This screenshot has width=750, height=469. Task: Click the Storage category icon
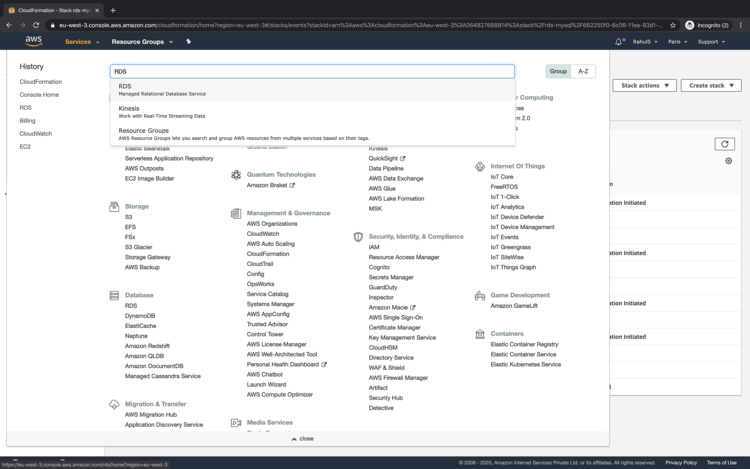click(x=114, y=207)
